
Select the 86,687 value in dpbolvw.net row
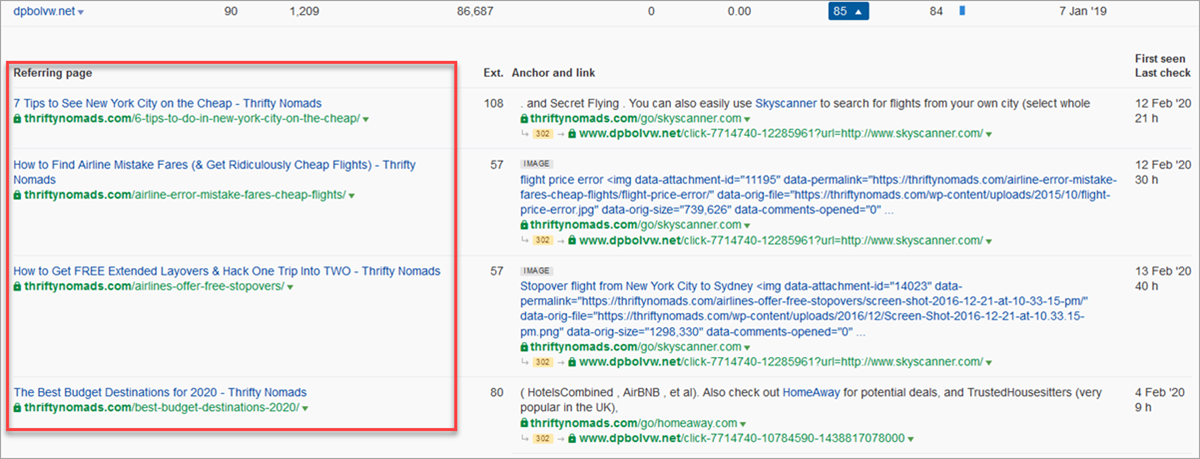pyautogui.click(x=477, y=11)
